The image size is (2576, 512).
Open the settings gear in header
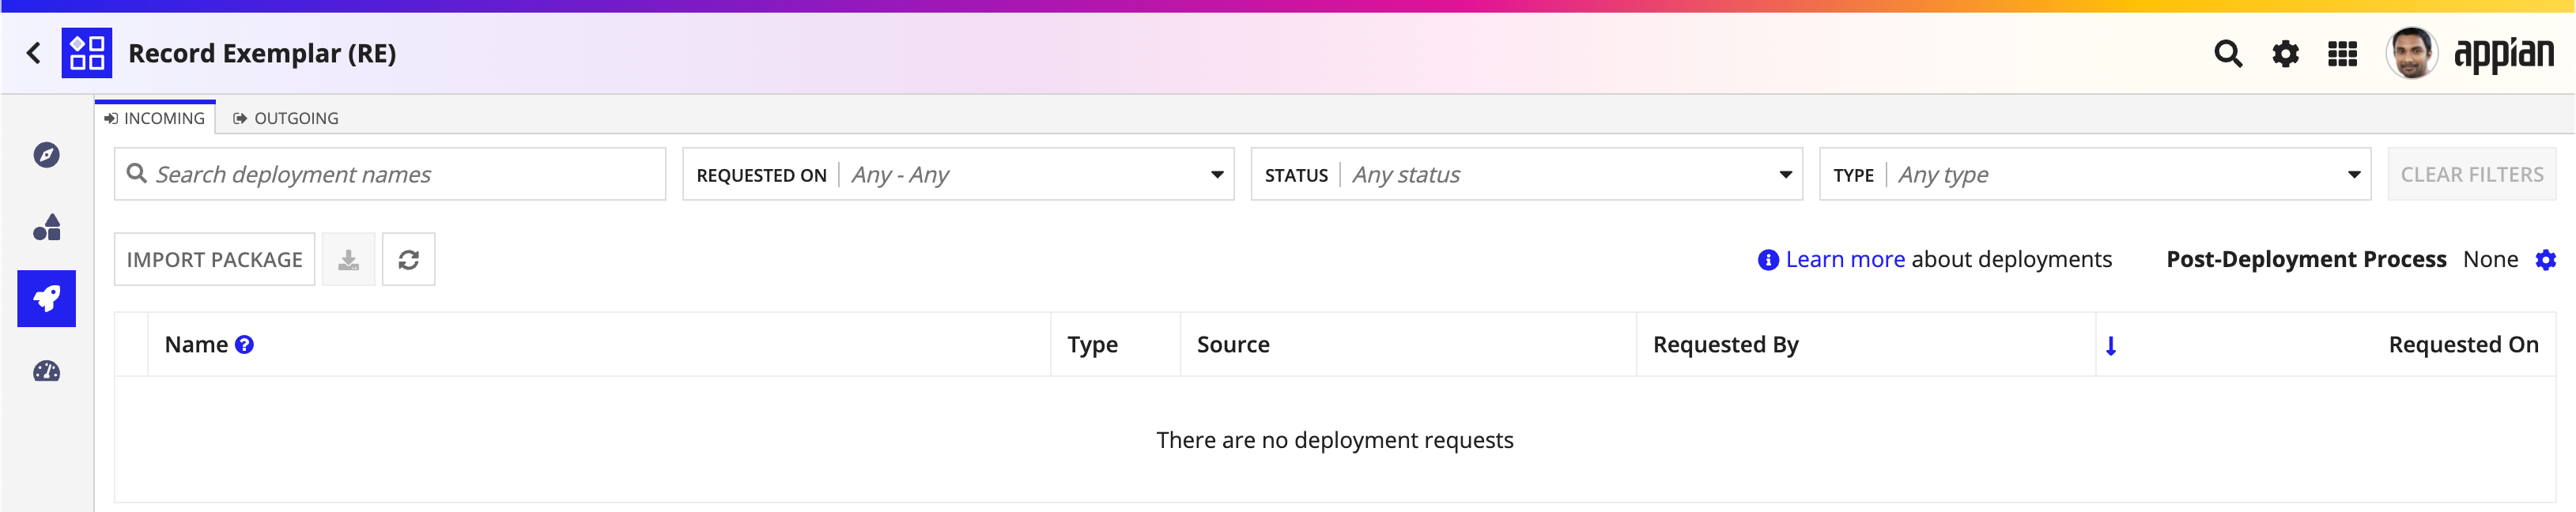(2285, 53)
